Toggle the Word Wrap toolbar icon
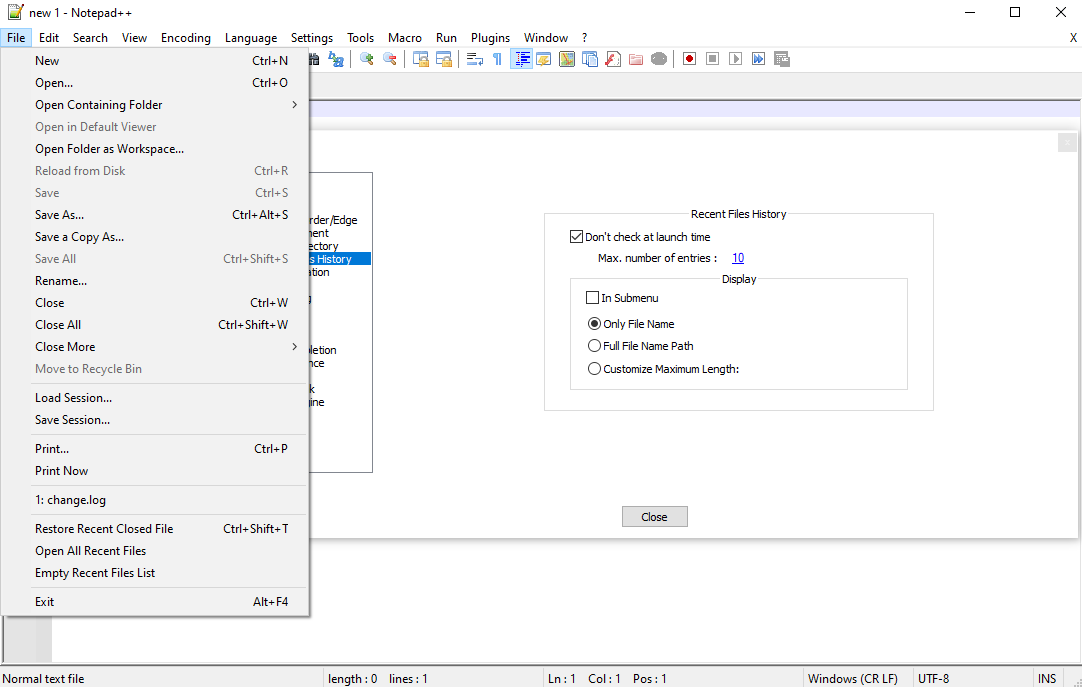The width and height of the screenshot is (1082, 687). (475, 59)
